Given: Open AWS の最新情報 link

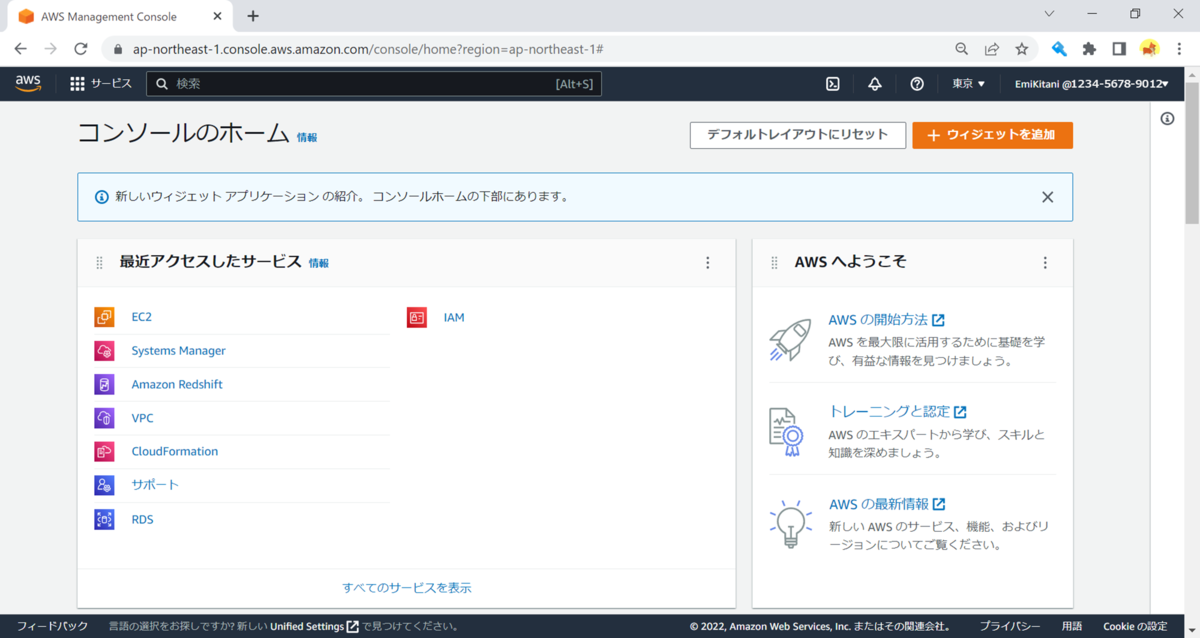Looking at the screenshot, I should [x=886, y=504].
